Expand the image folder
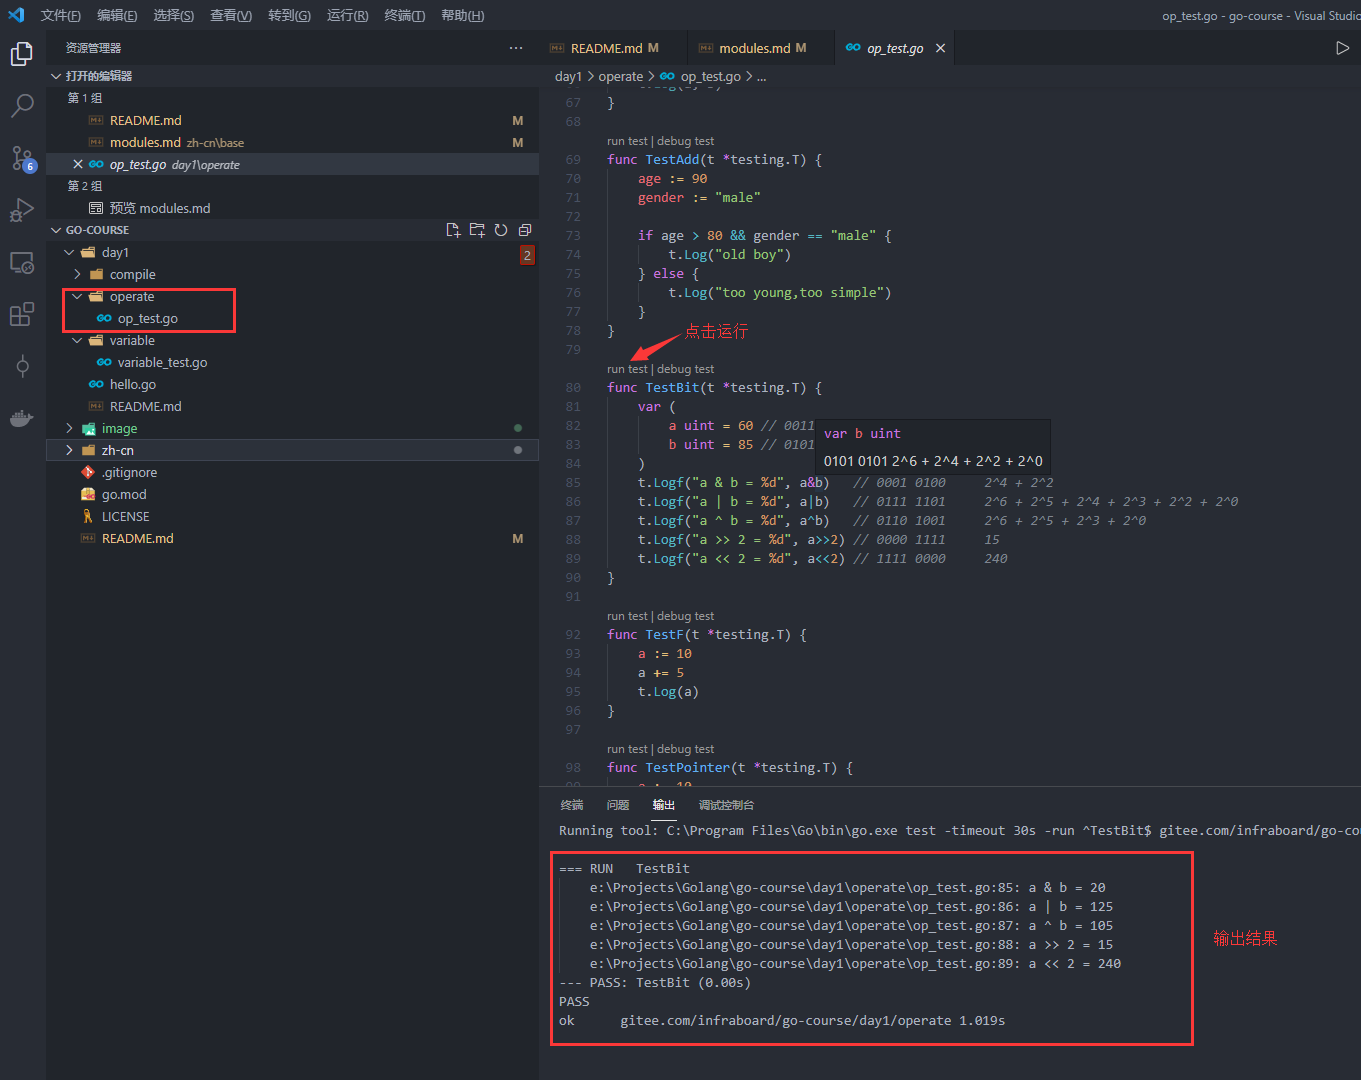Image resolution: width=1361 pixels, height=1080 pixels. pyautogui.click(x=68, y=428)
